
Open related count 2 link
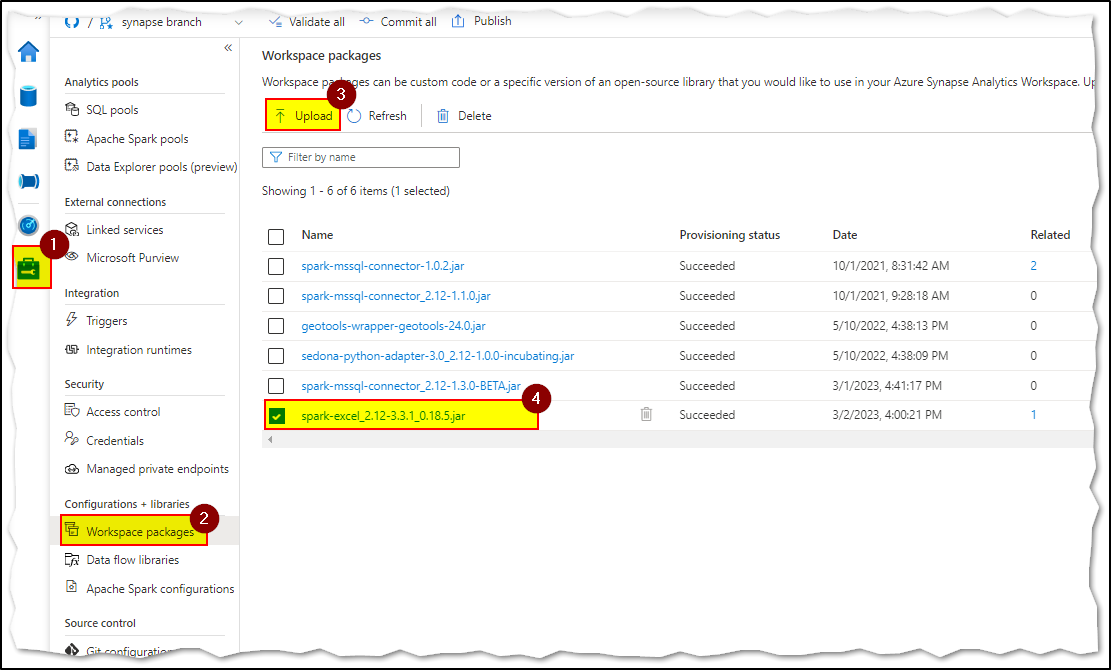[1033, 266]
